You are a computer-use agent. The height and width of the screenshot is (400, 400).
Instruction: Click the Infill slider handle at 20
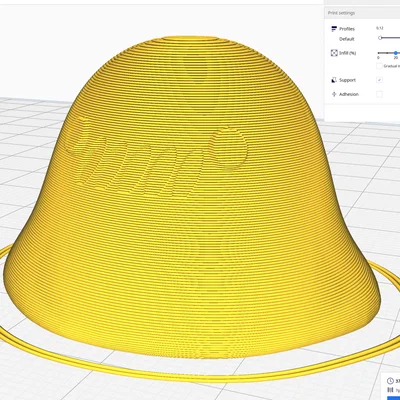pyautogui.click(x=396, y=53)
